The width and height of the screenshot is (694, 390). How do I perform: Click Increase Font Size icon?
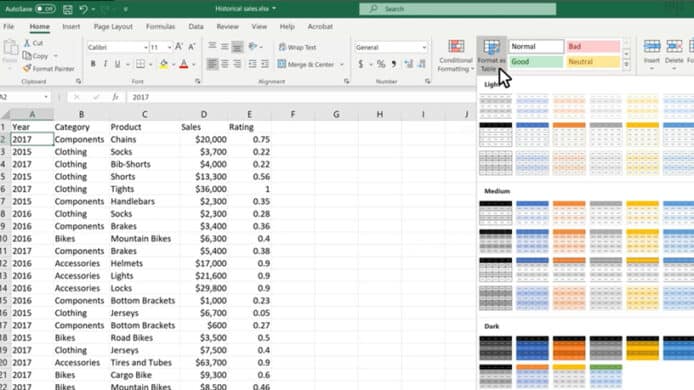tap(179, 47)
